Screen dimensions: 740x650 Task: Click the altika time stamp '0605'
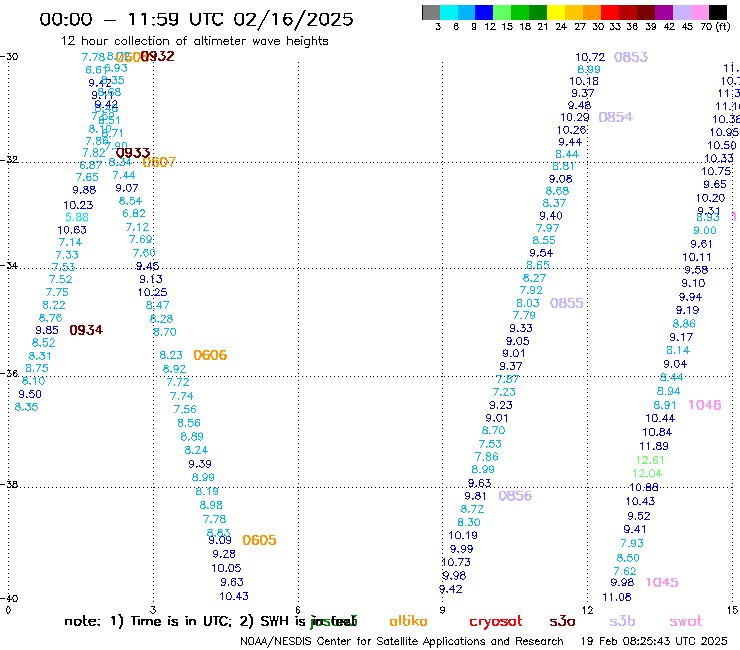tap(259, 540)
